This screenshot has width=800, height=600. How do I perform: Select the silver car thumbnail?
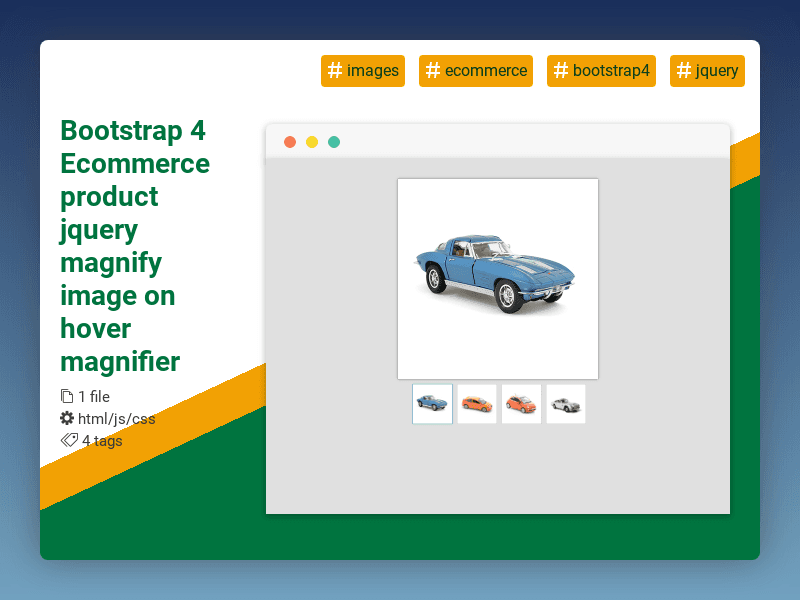[x=565, y=403]
